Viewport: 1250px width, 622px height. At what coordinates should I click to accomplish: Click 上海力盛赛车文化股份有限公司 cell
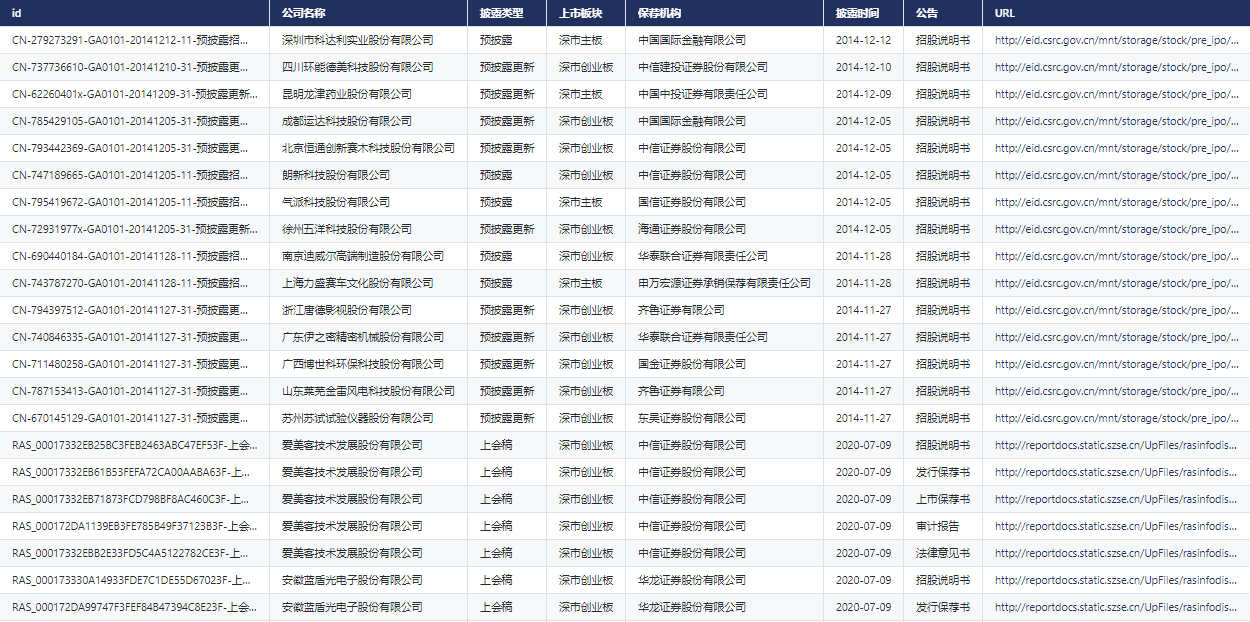pos(358,283)
